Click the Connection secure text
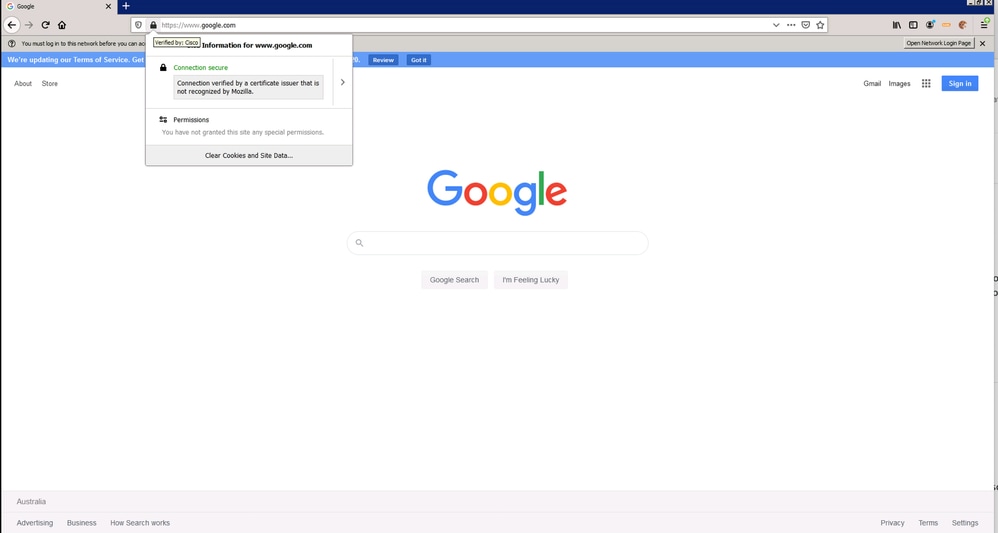998x533 pixels. point(200,68)
